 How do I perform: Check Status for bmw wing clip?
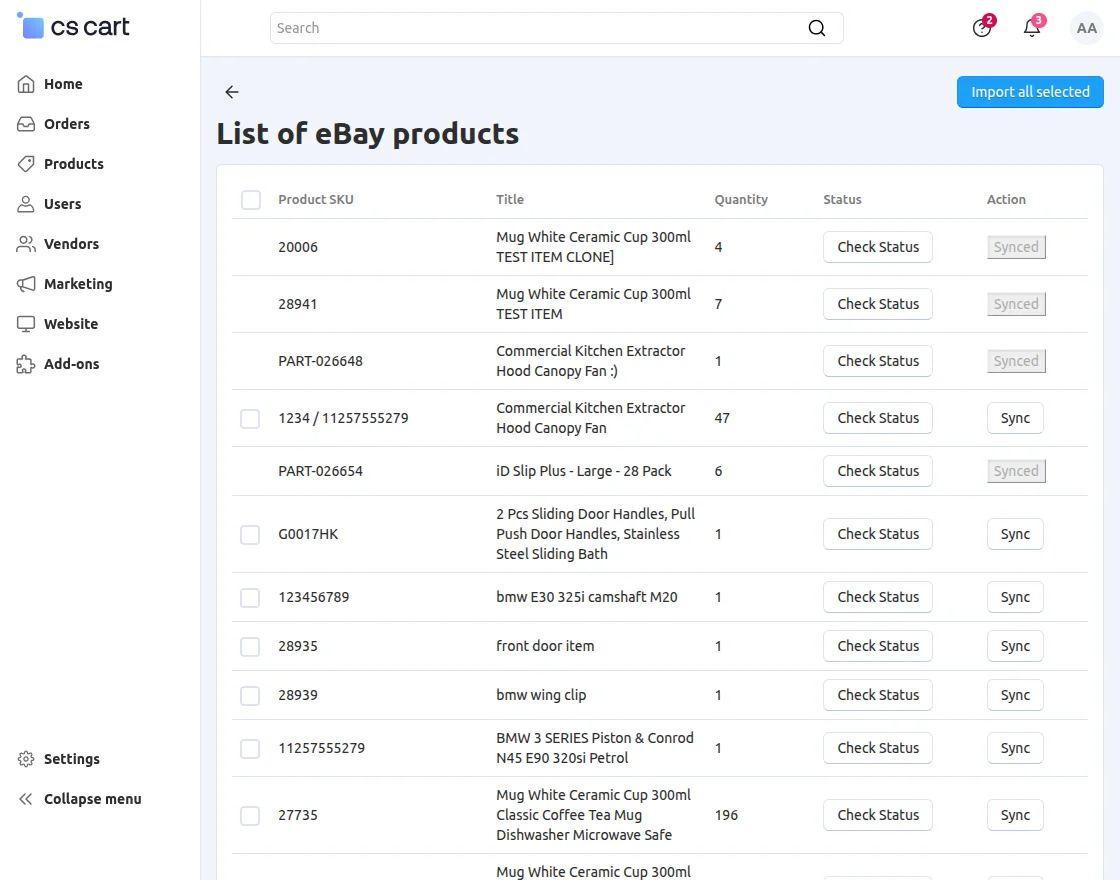(x=877, y=695)
